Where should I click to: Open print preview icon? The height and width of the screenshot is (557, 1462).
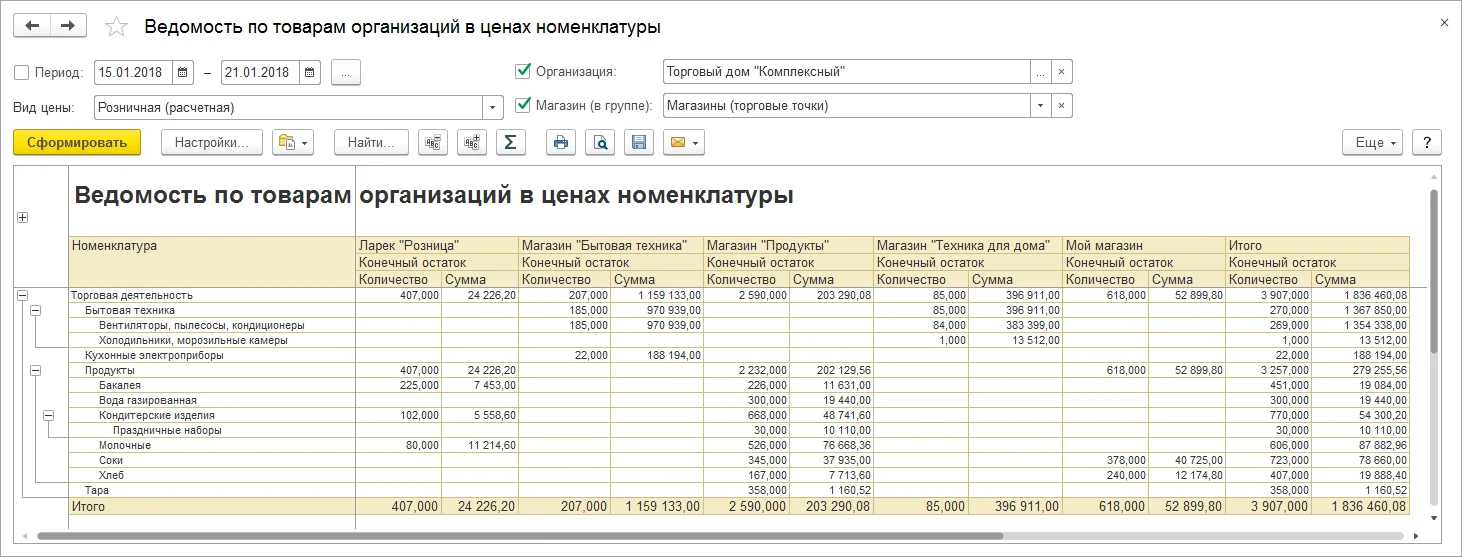(600, 143)
